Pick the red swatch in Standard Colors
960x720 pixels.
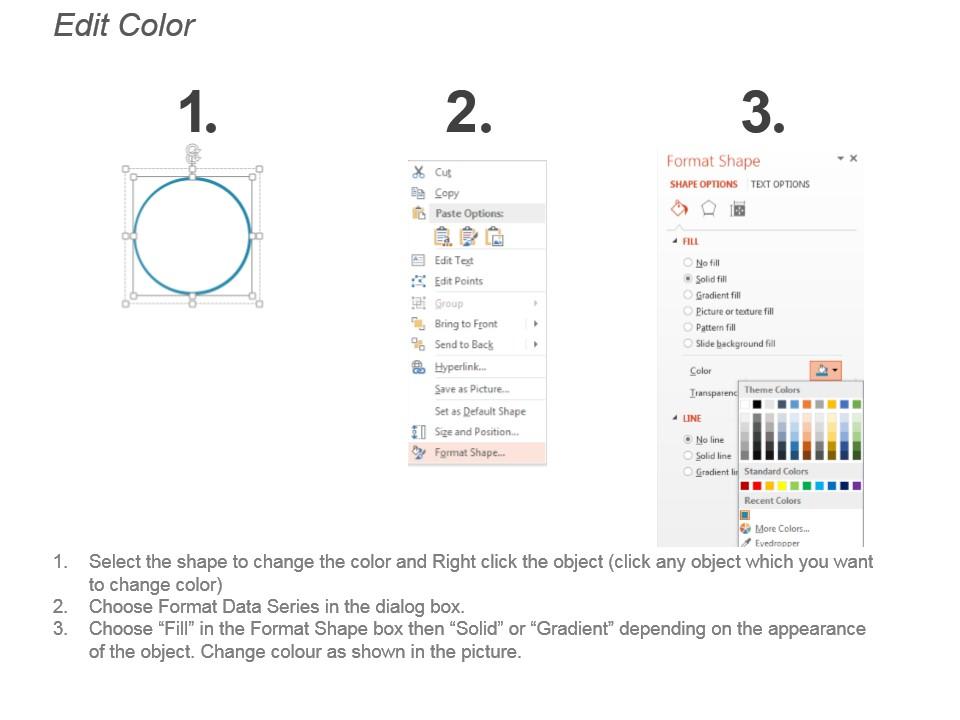757,486
